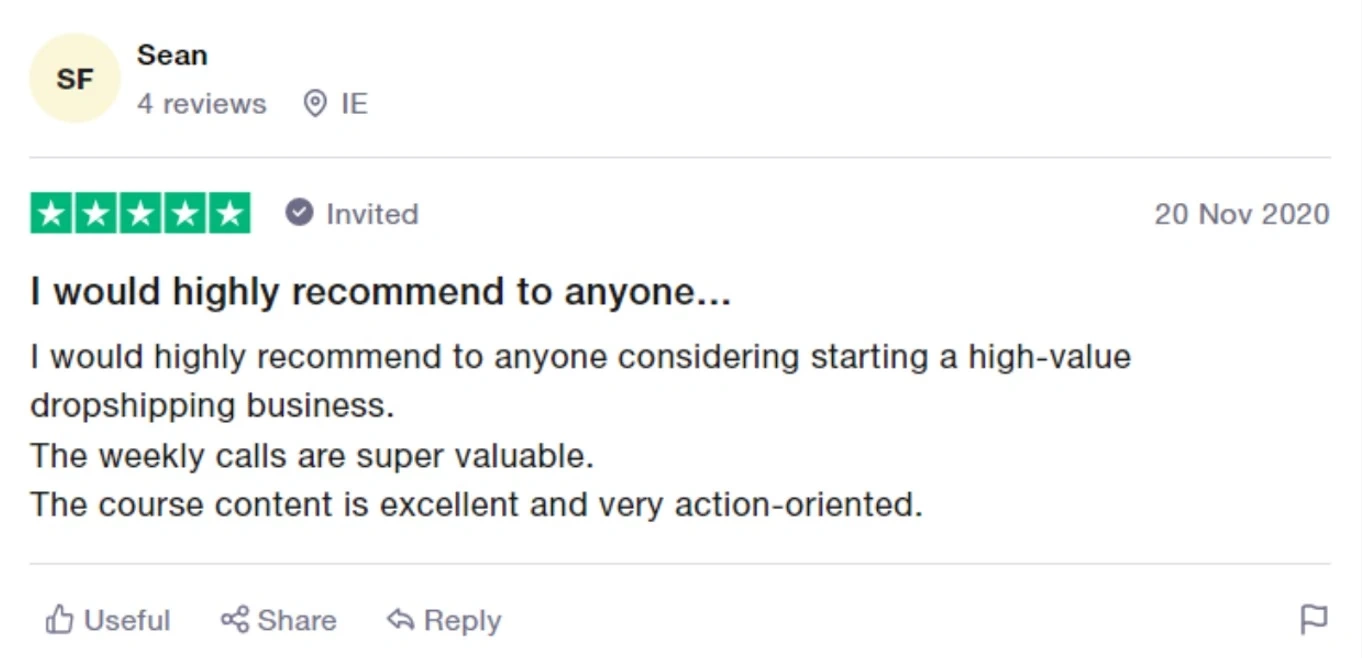Screen dimensions: 1362x658
Task: Click the review date 20 Nov 2020
Action: tap(1241, 214)
